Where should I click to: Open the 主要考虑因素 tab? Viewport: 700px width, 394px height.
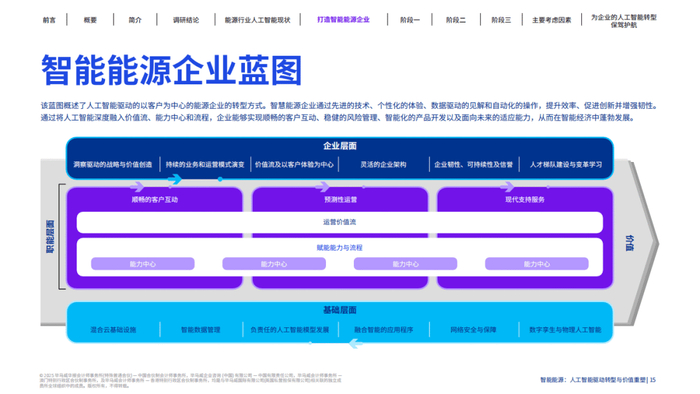551,20
